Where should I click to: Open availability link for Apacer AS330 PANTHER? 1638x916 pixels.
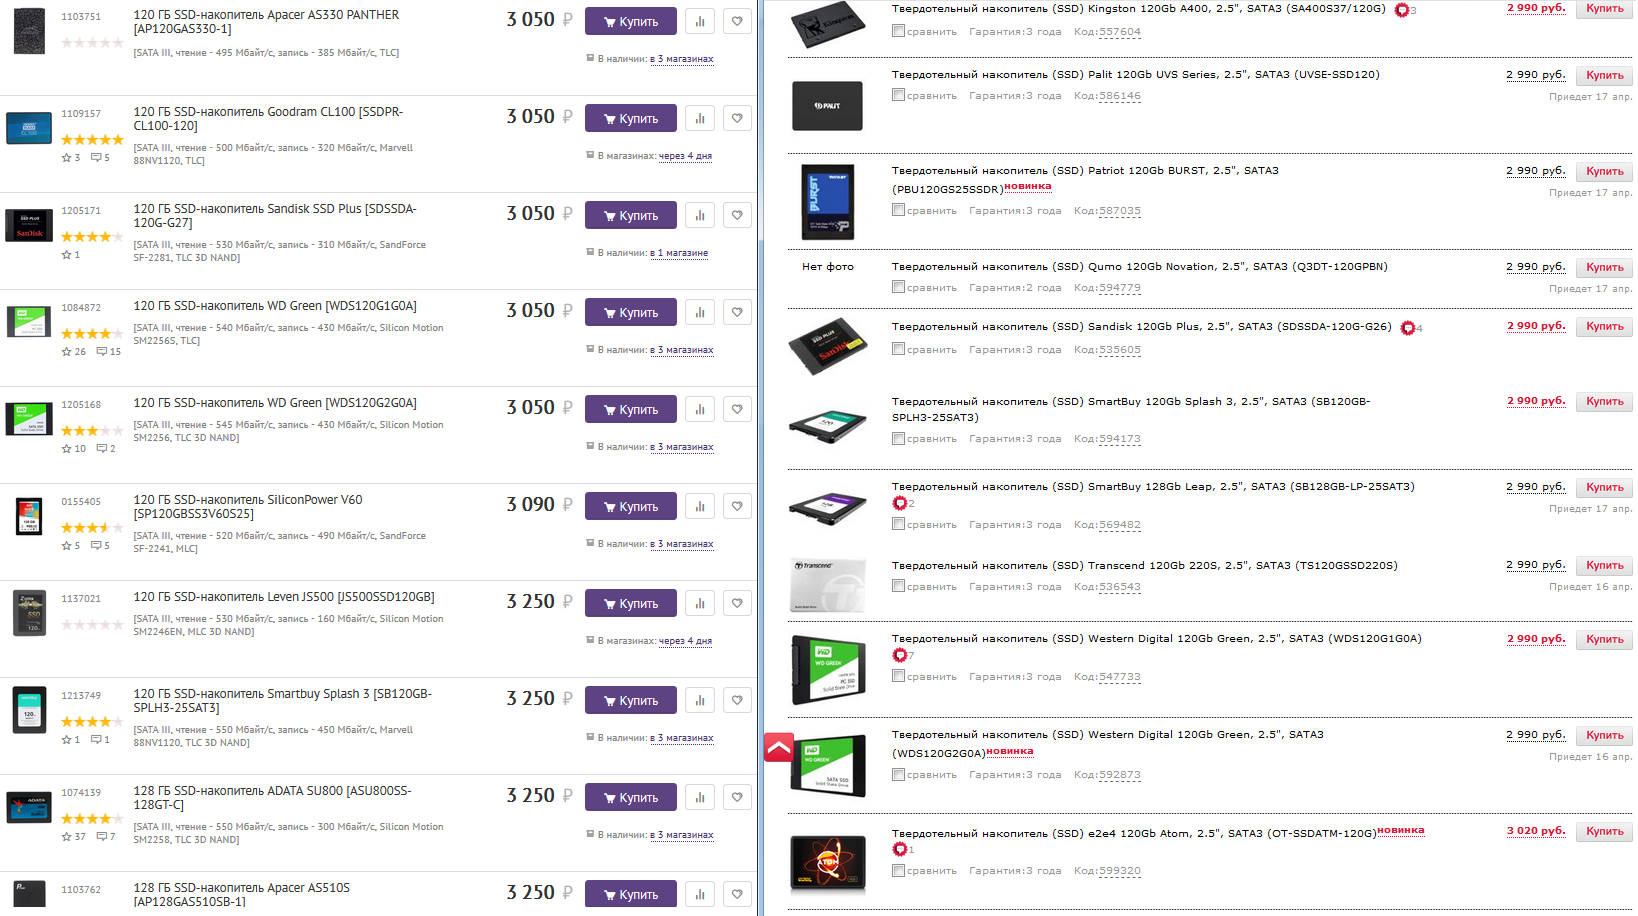pos(682,59)
